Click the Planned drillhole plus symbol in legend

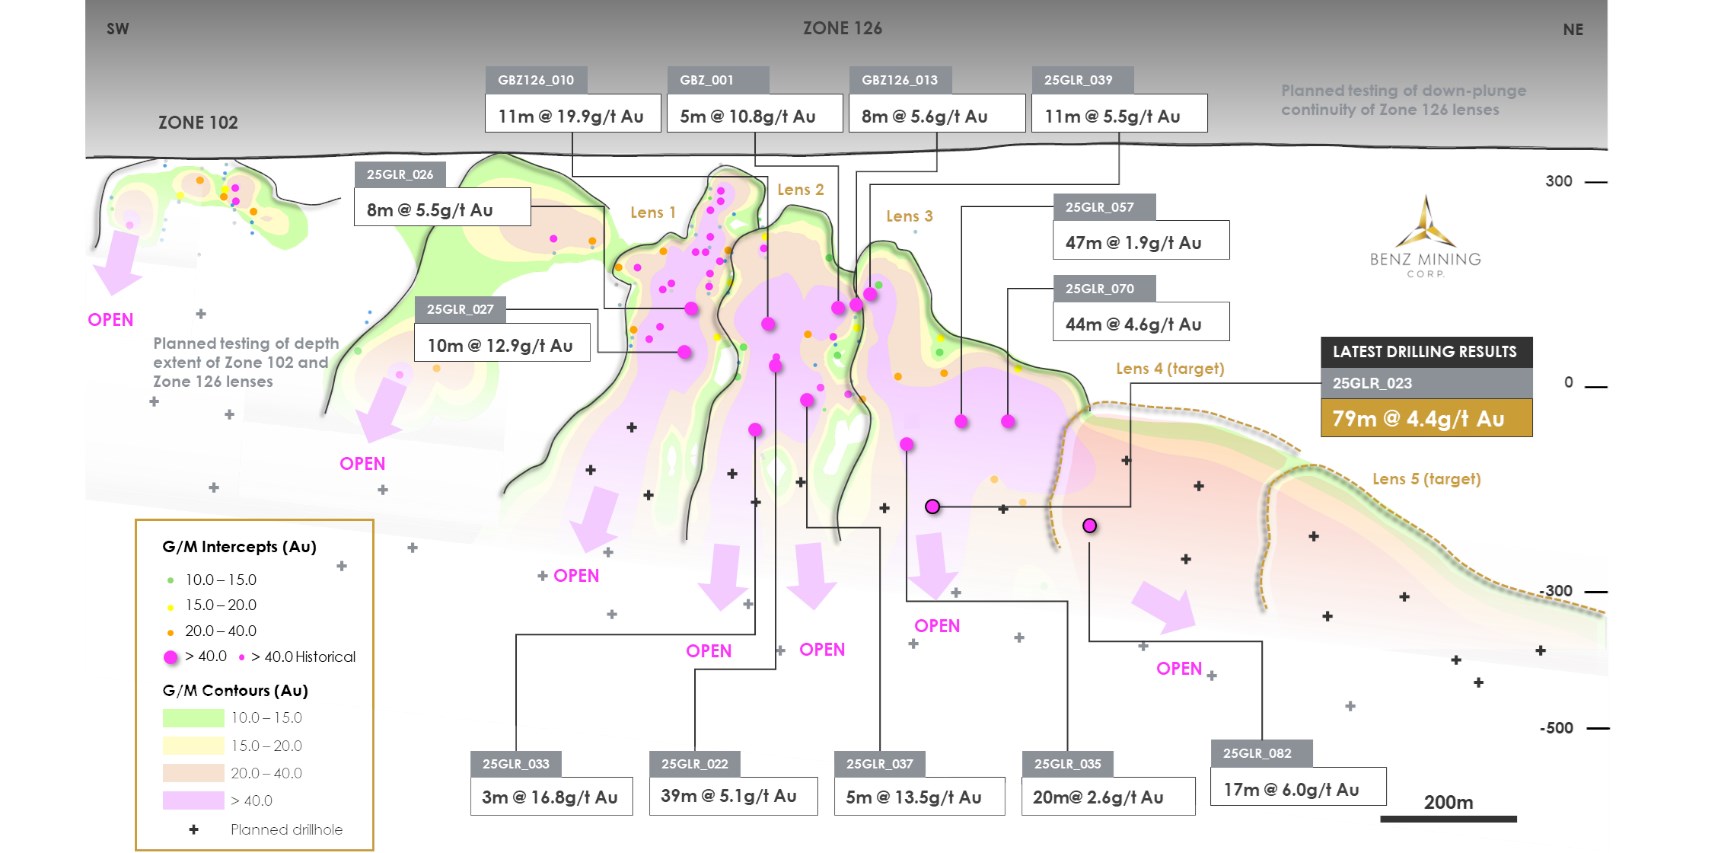point(194,830)
